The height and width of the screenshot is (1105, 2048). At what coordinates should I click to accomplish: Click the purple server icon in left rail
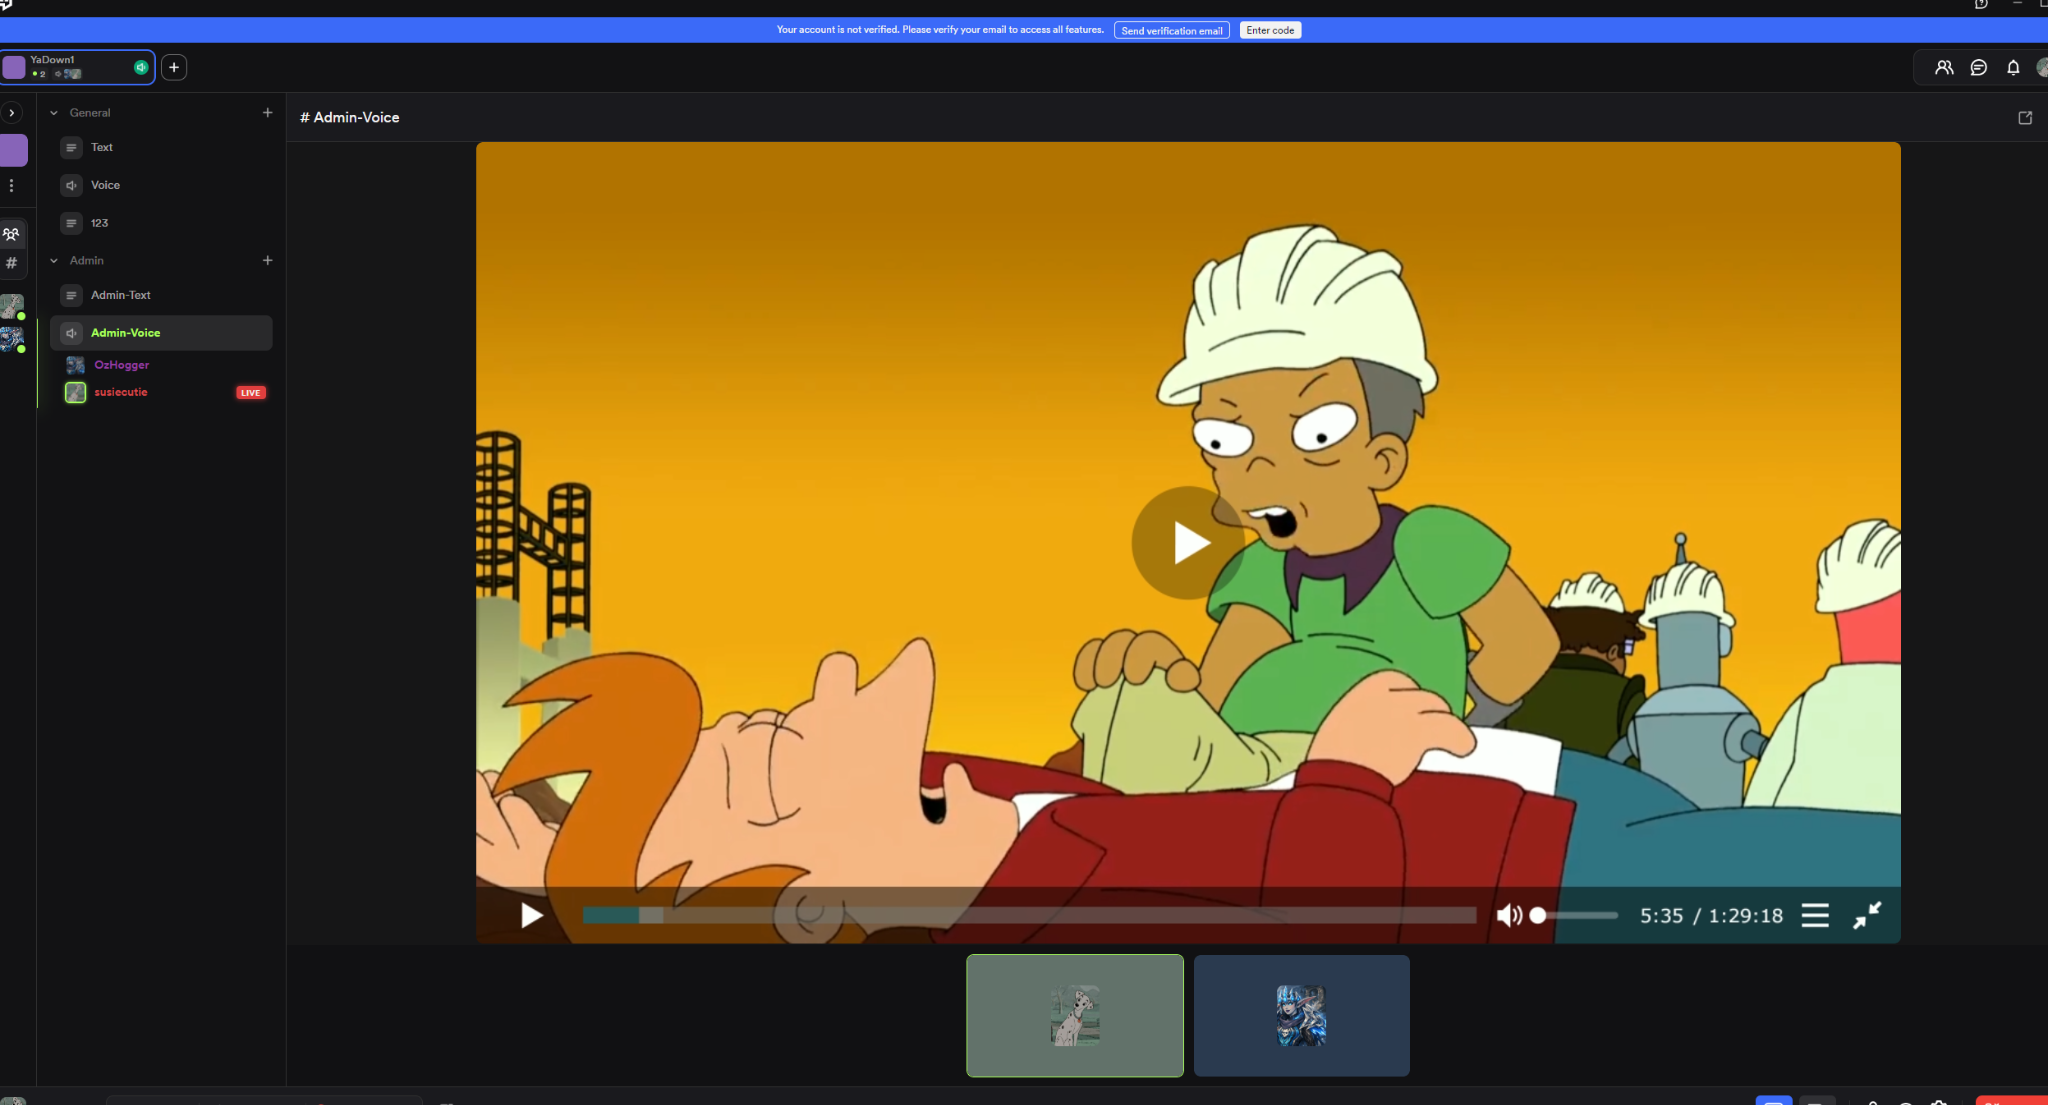point(14,150)
